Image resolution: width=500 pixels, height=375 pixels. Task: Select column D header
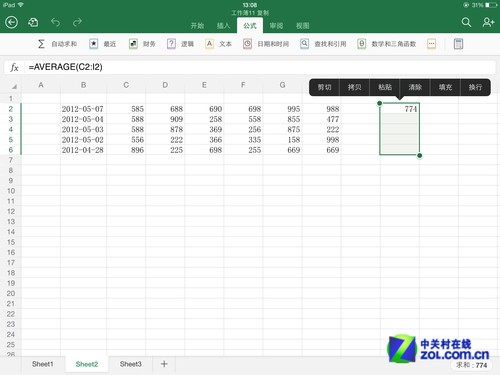165,85
